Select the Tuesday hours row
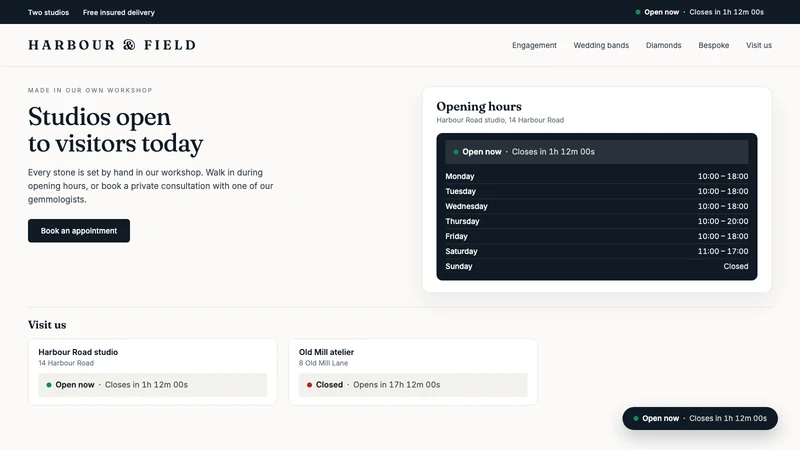The width and height of the screenshot is (800, 450). coord(597,191)
